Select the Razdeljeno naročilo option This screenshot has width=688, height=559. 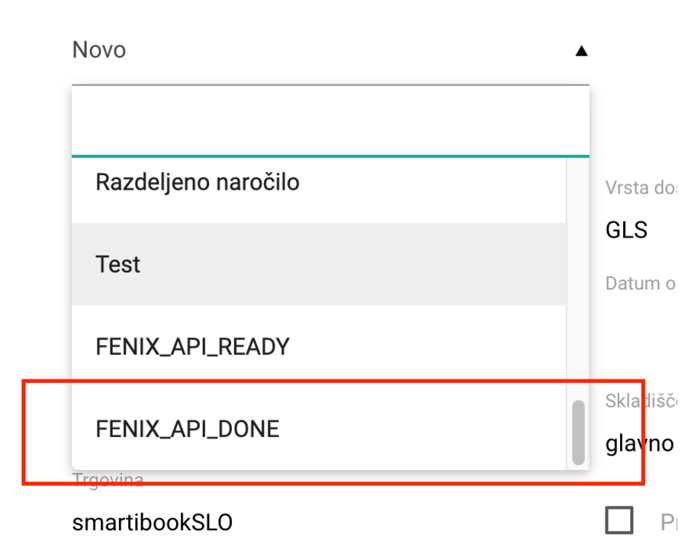click(319, 182)
